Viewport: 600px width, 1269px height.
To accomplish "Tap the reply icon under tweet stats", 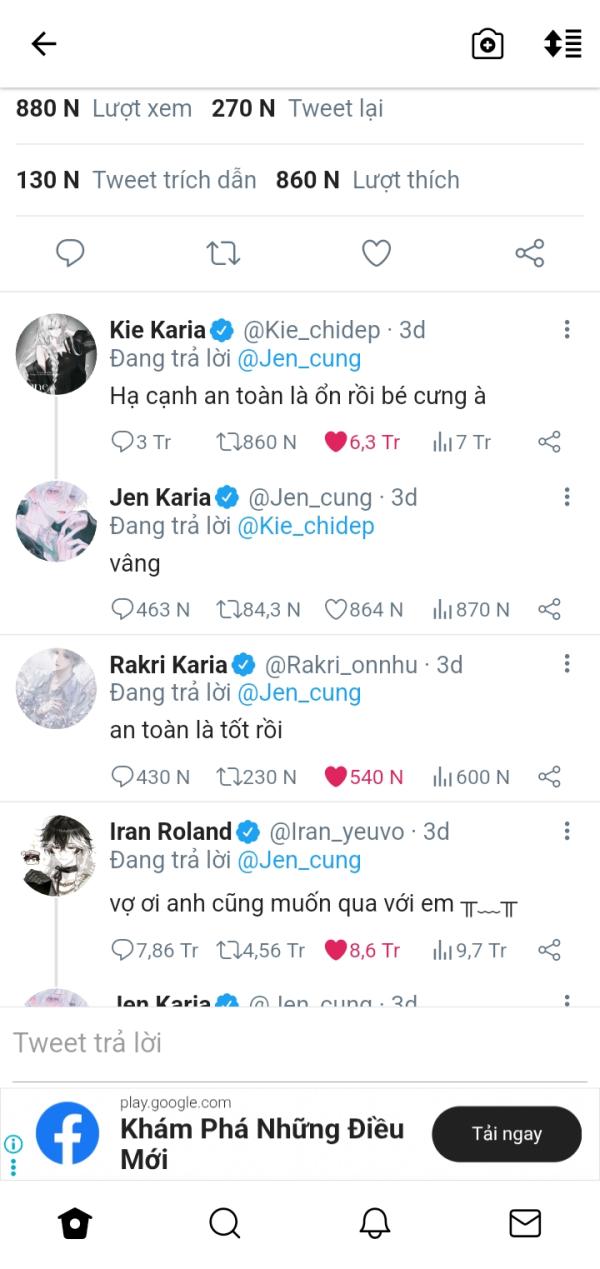I will click(x=70, y=254).
